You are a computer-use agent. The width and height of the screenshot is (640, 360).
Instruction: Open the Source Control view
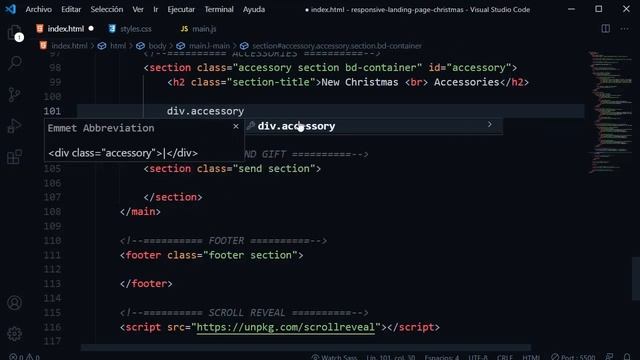[15, 94]
